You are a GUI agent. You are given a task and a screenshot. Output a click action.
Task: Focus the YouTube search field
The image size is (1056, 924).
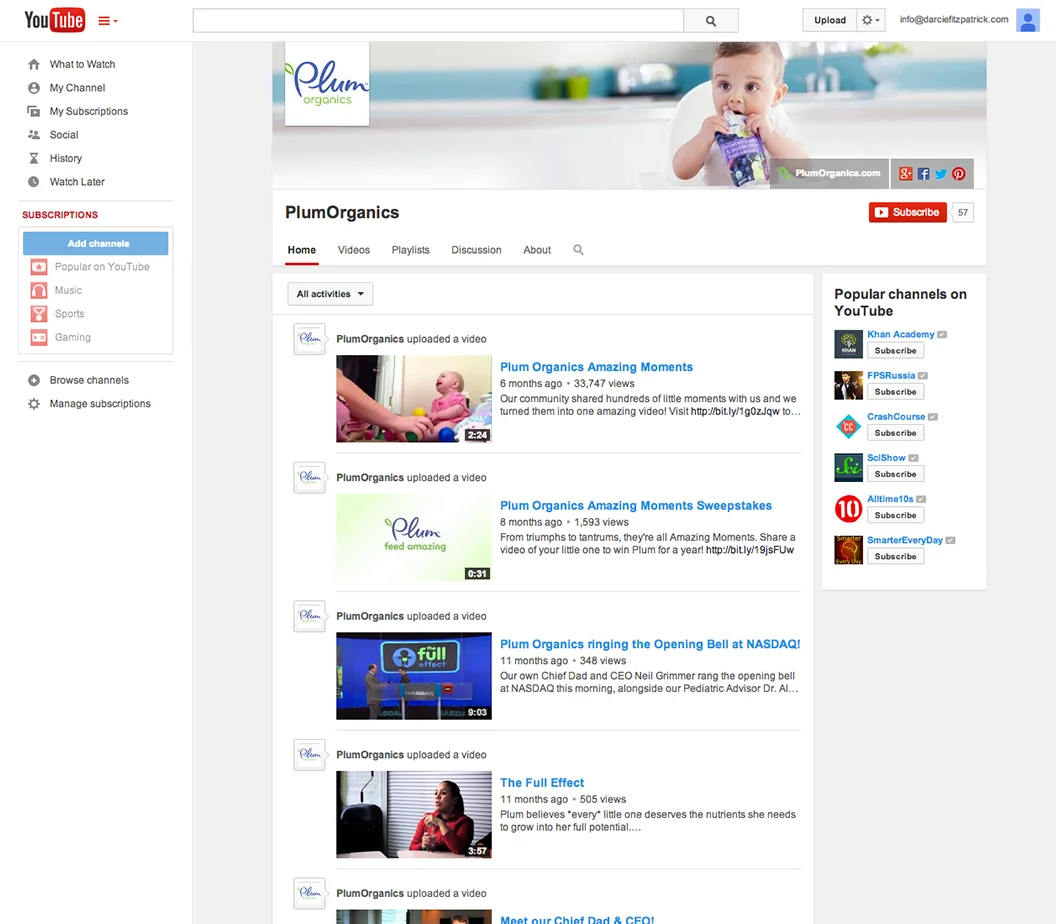point(438,21)
